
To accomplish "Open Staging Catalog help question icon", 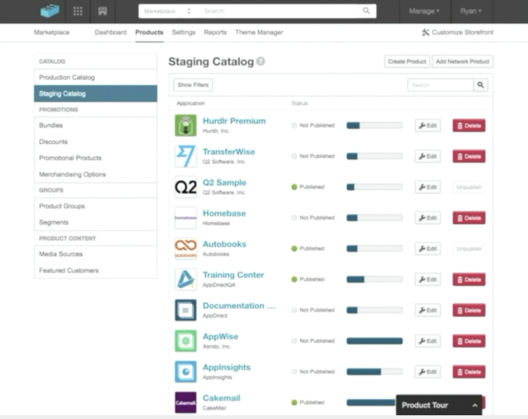I will [261, 61].
